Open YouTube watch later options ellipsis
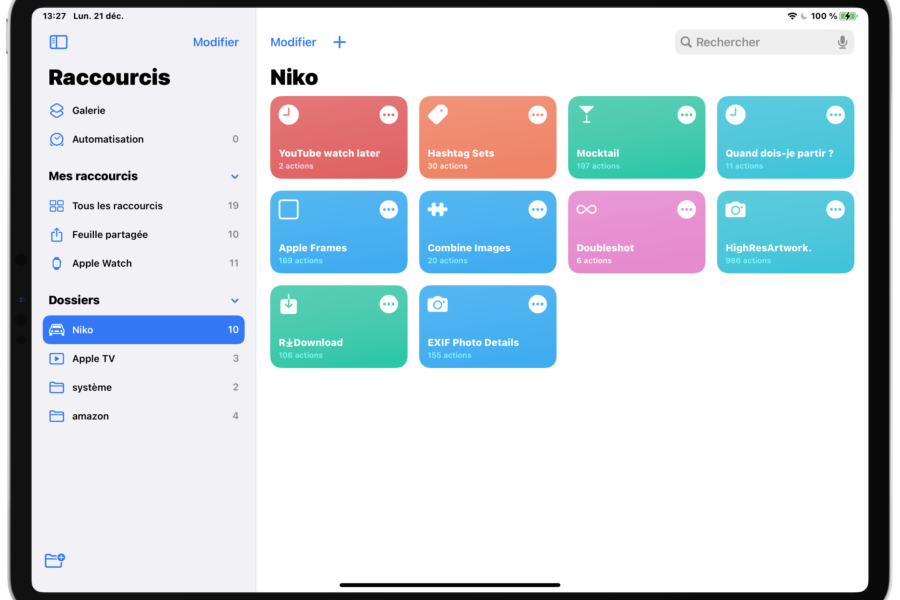The image size is (900, 600). (389, 115)
